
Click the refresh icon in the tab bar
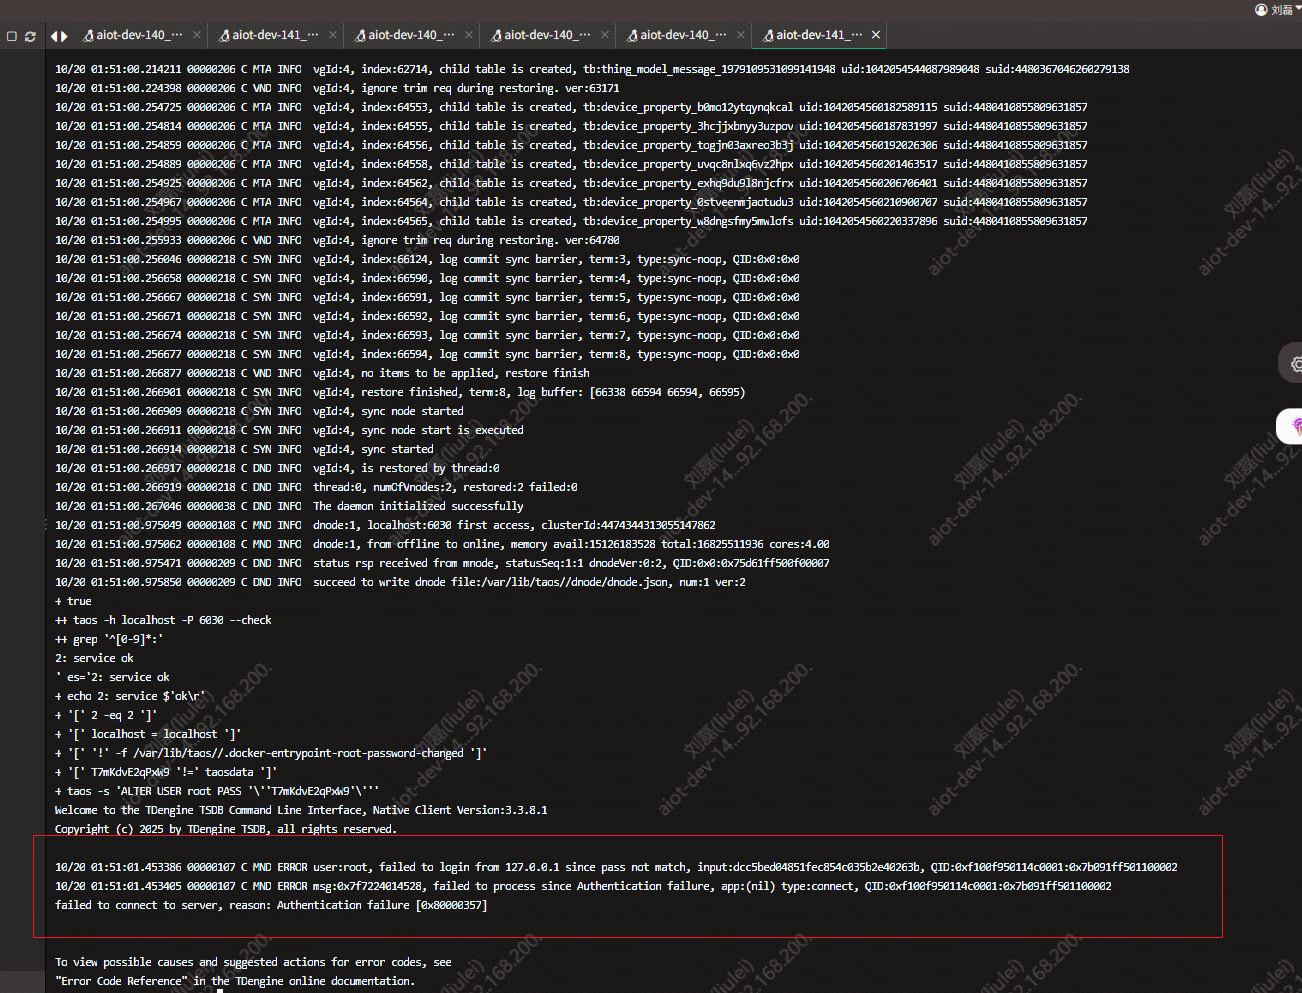click(30, 36)
